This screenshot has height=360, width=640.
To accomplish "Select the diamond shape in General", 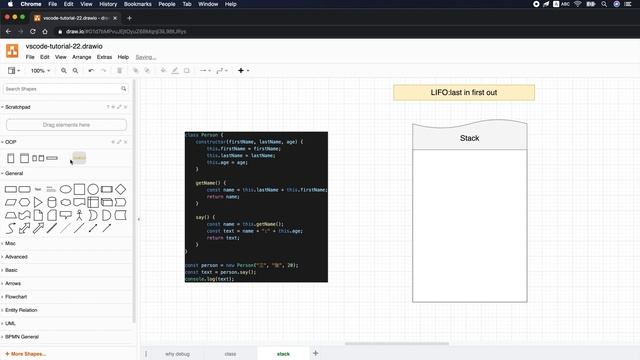I will (x=120, y=189).
